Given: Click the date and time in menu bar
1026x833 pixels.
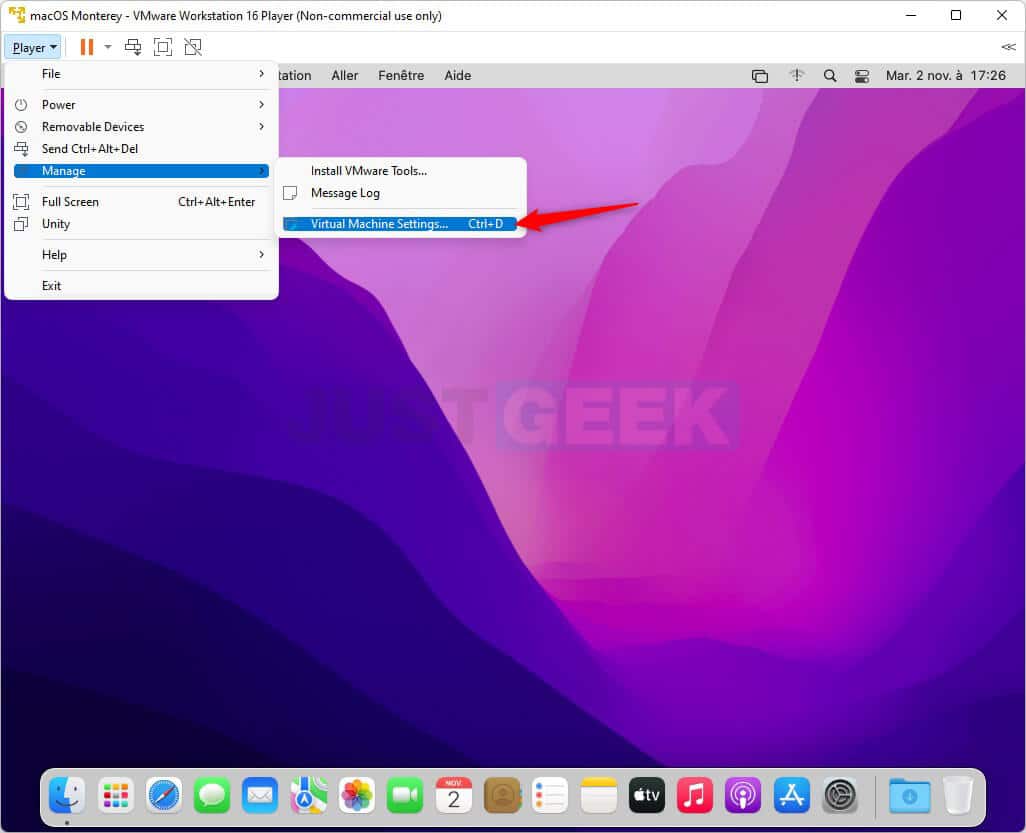Looking at the screenshot, I should pos(946,75).
